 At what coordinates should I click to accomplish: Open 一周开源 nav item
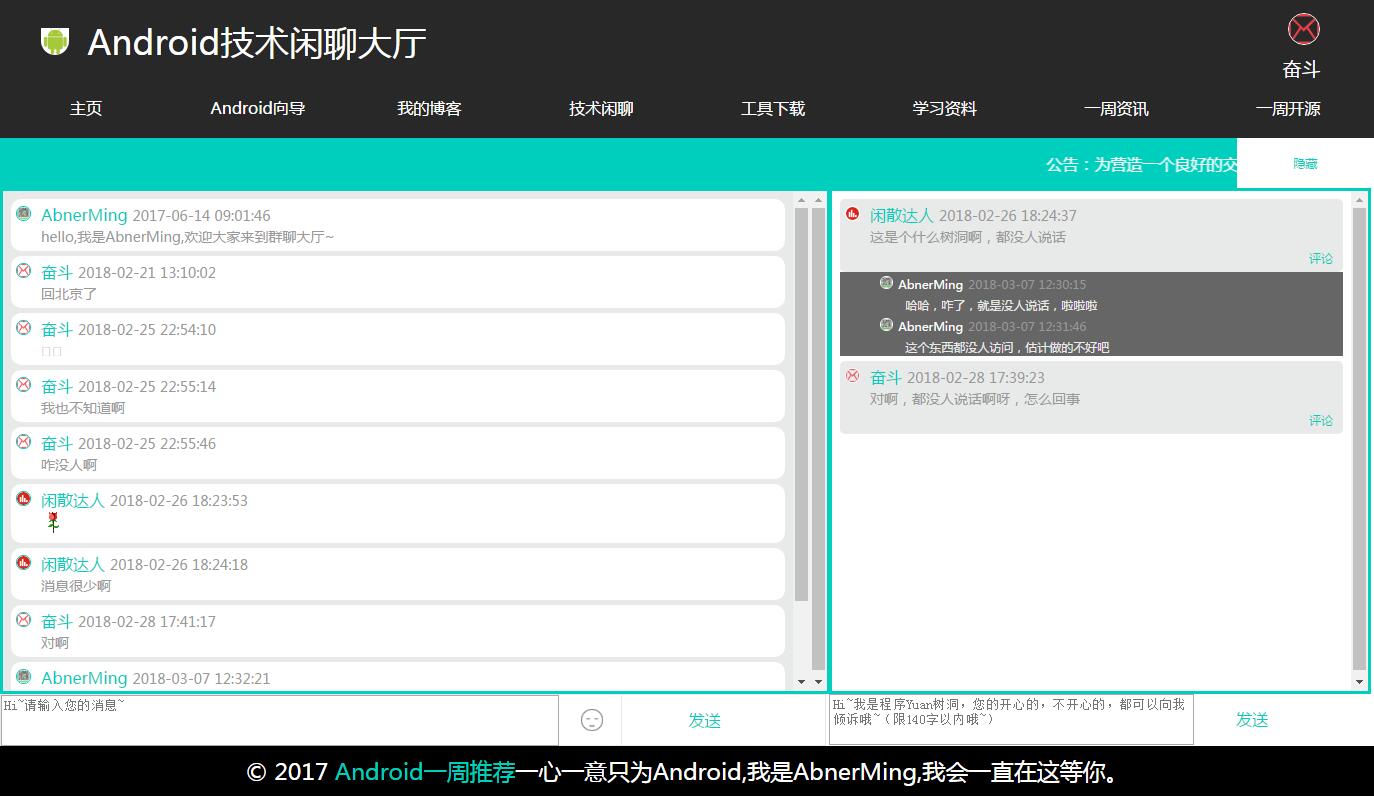point(1288,109)
